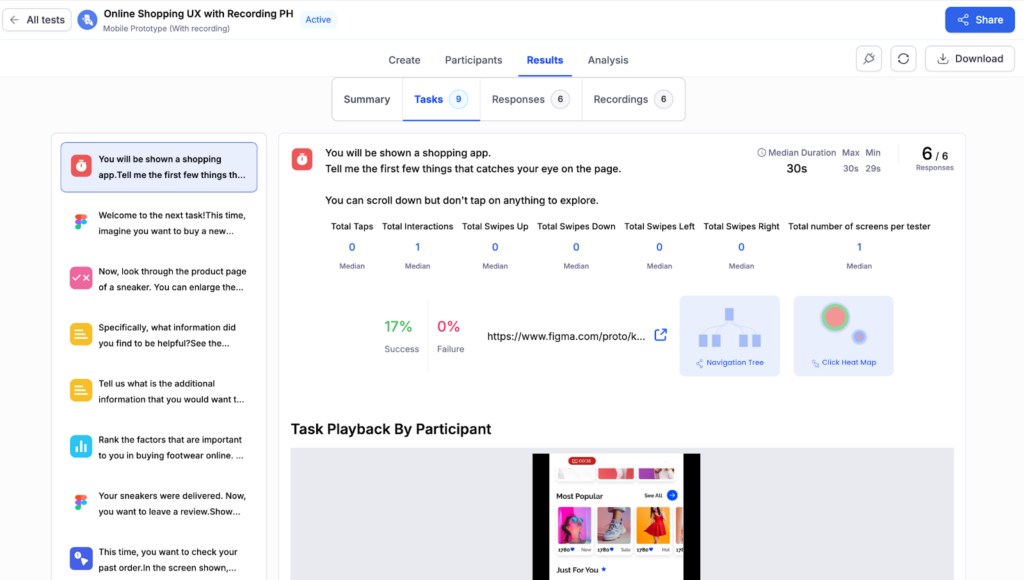Viewport: 1024px width, 580px height.
Task: Switch to the Summary tab
Action: [x=366, y=99]
